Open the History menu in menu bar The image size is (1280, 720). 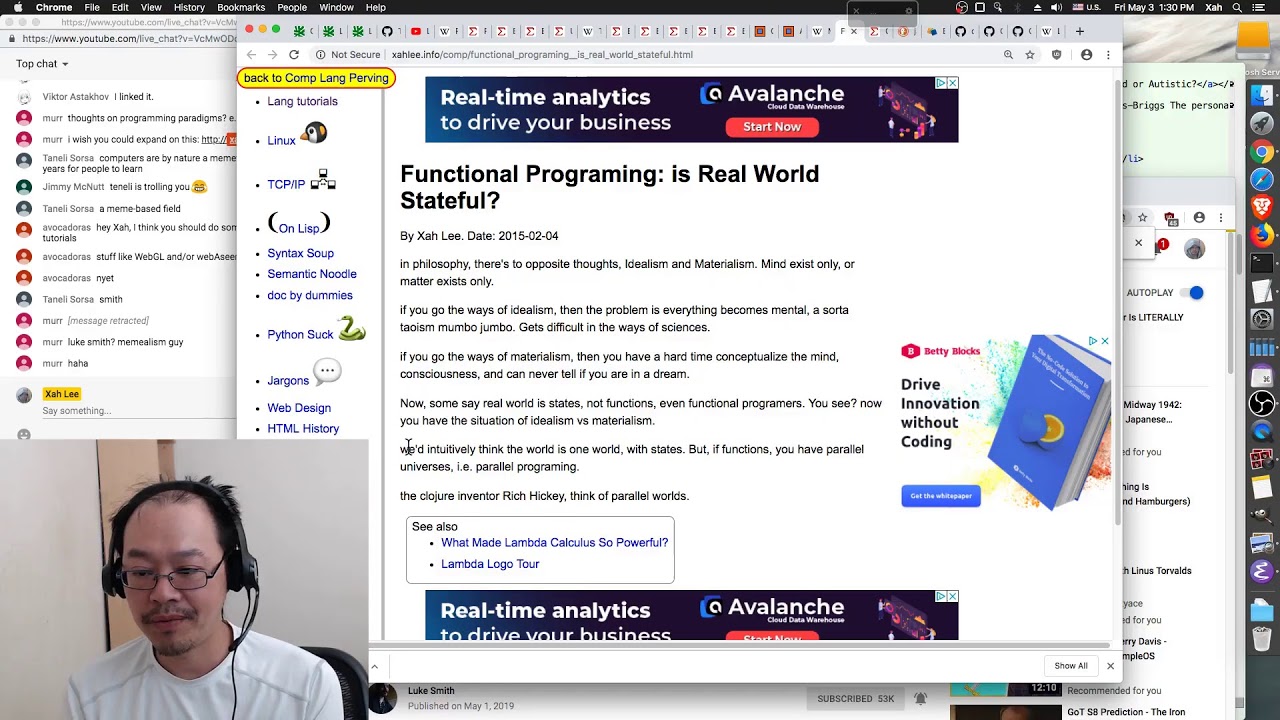tap(189, 8)
